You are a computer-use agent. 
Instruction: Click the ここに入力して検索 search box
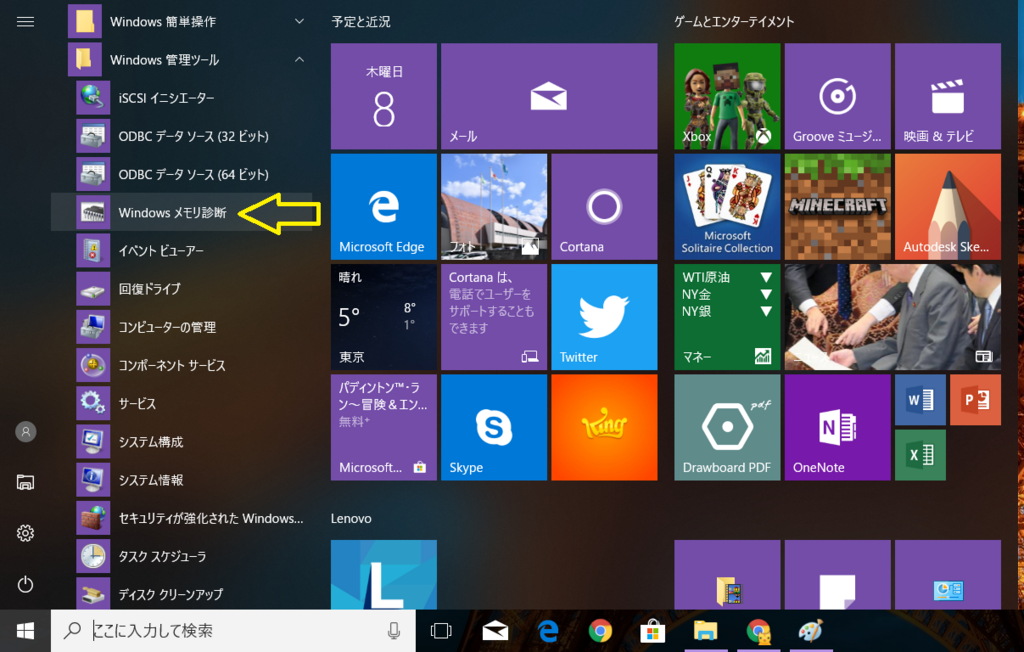[x=233, y=631]
